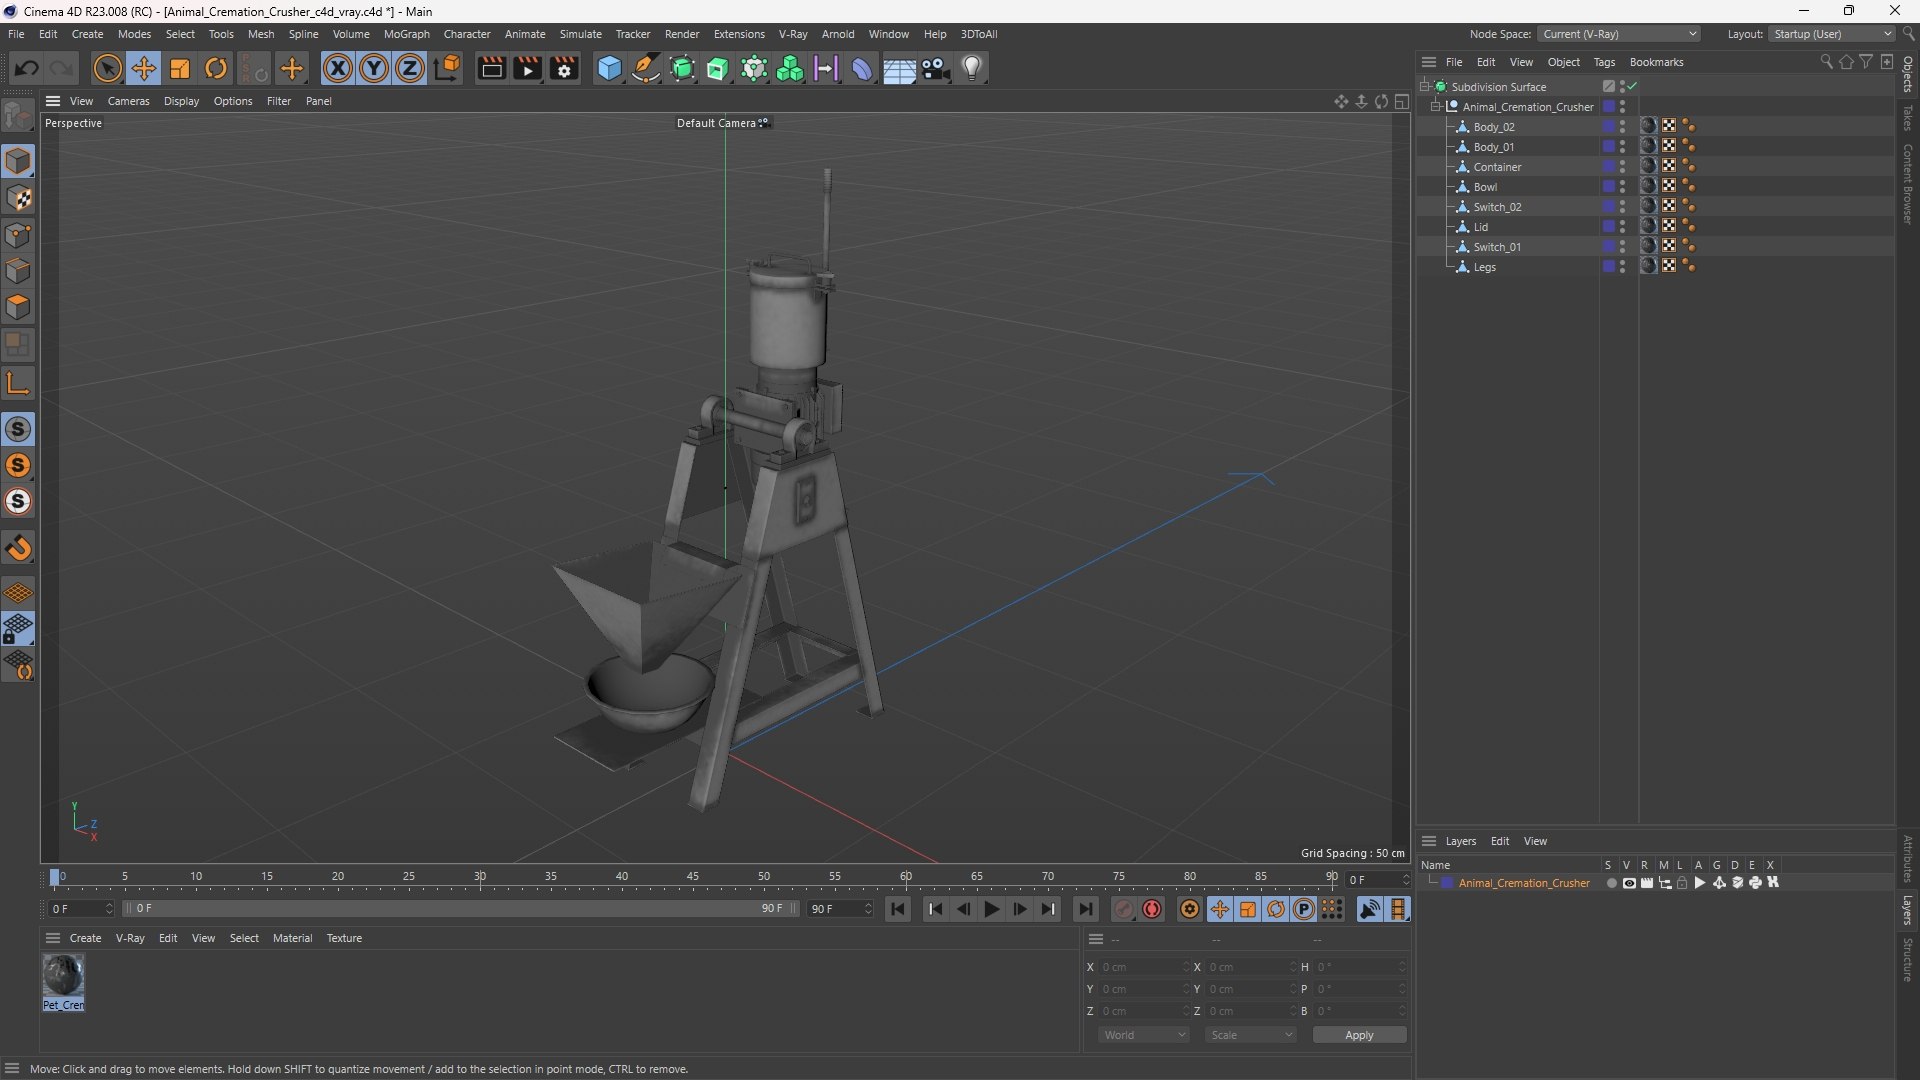Click the Apply button
This screenshot has height=1080, width=1920.
click(1359, 1035)
